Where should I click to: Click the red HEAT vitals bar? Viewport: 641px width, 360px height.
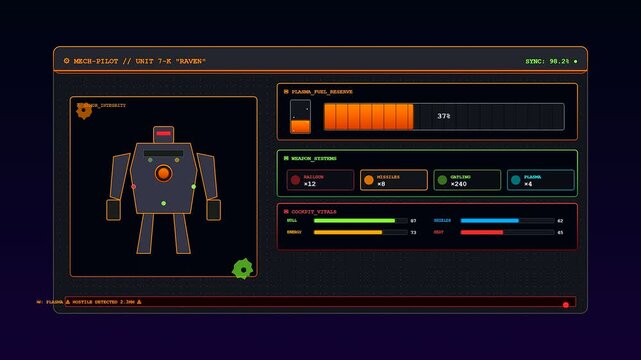pos(507,232)
